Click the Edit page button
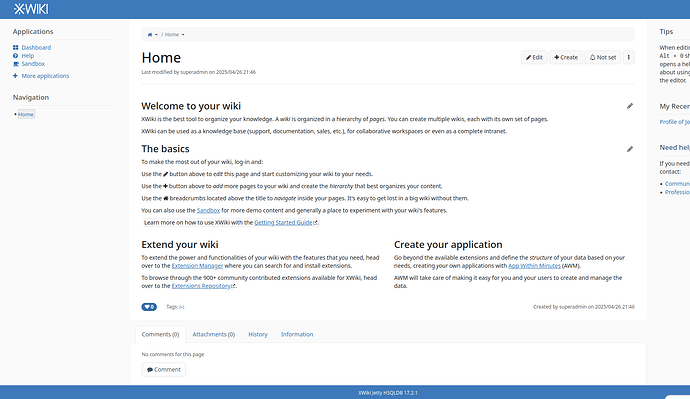The image size is (690, 399). (534, 57)
